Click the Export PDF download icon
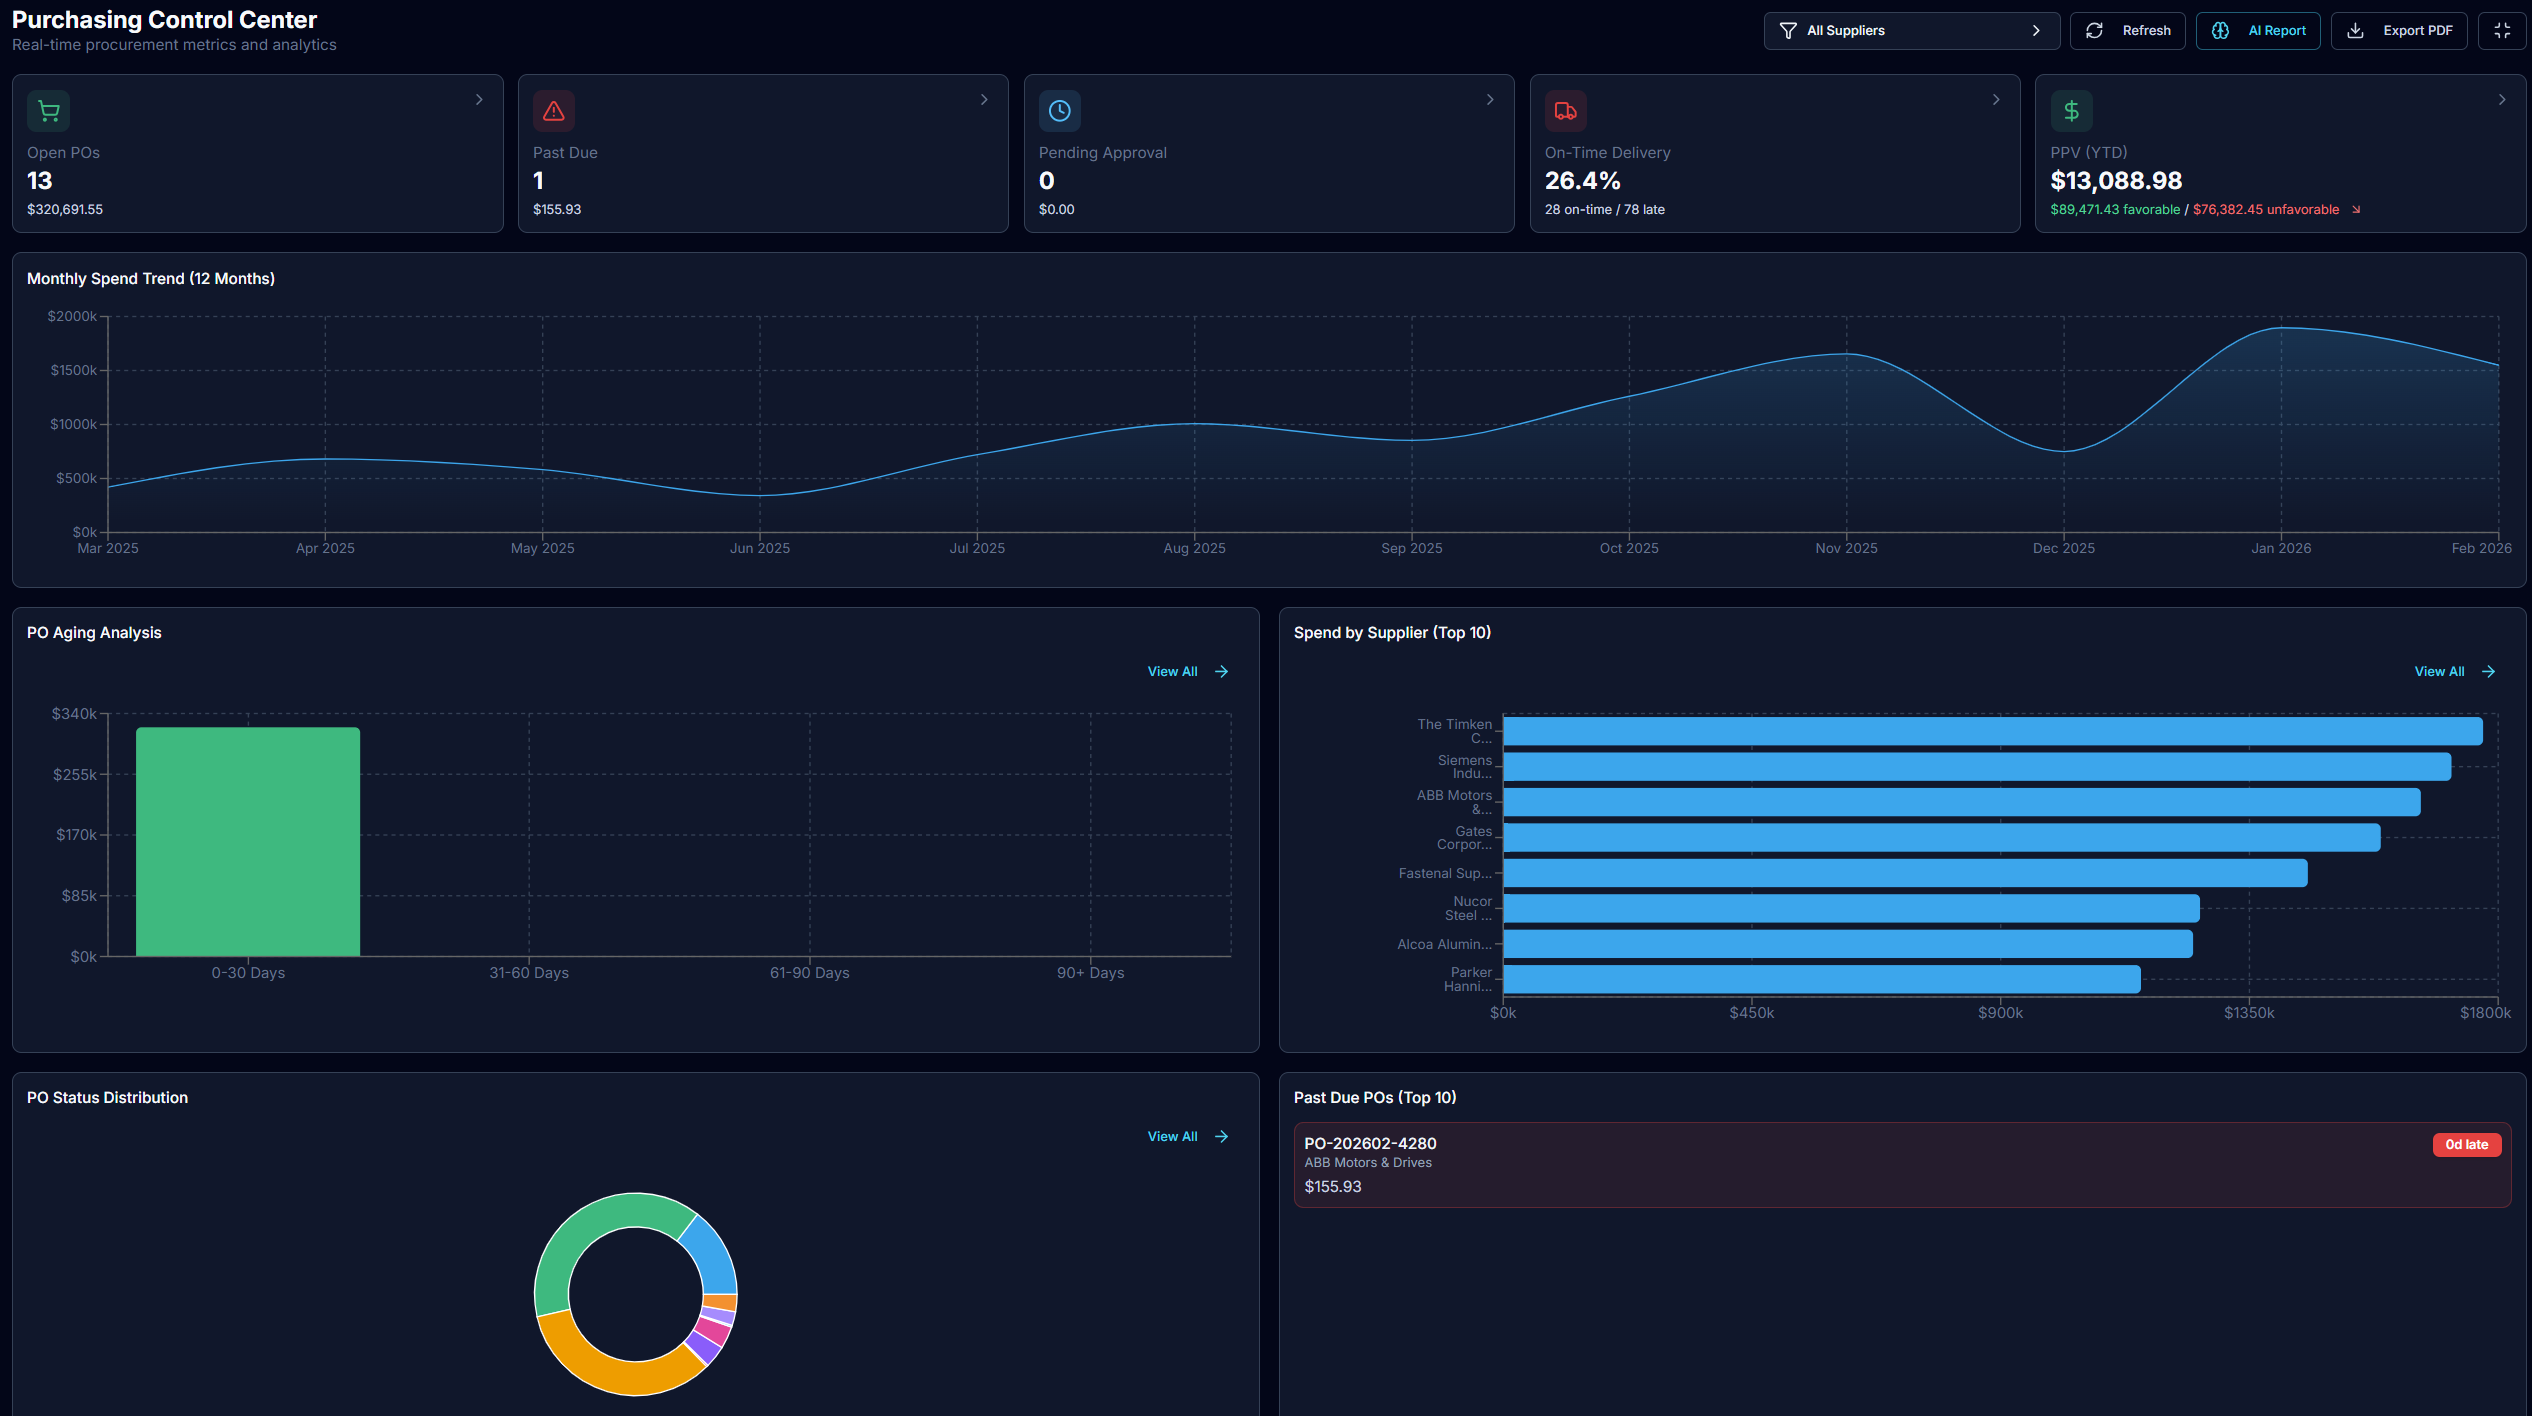Image resolution: width=2532 pixels, height=1416 pixels. click(x=2355, y=31)
